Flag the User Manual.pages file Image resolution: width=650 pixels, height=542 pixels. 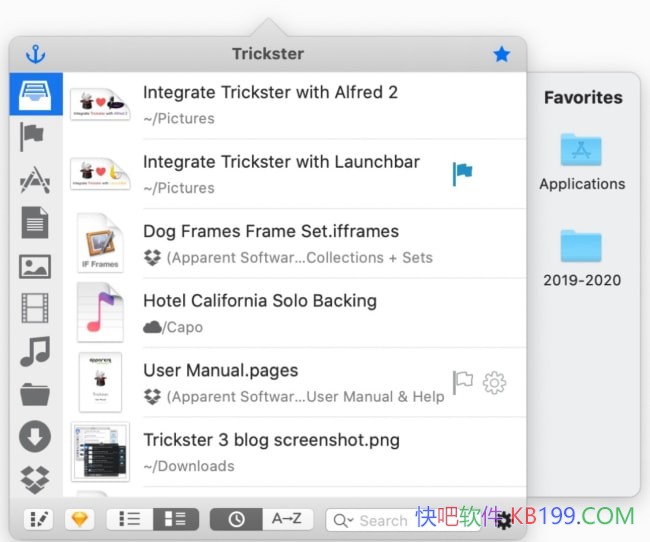[x=462, y=382]
